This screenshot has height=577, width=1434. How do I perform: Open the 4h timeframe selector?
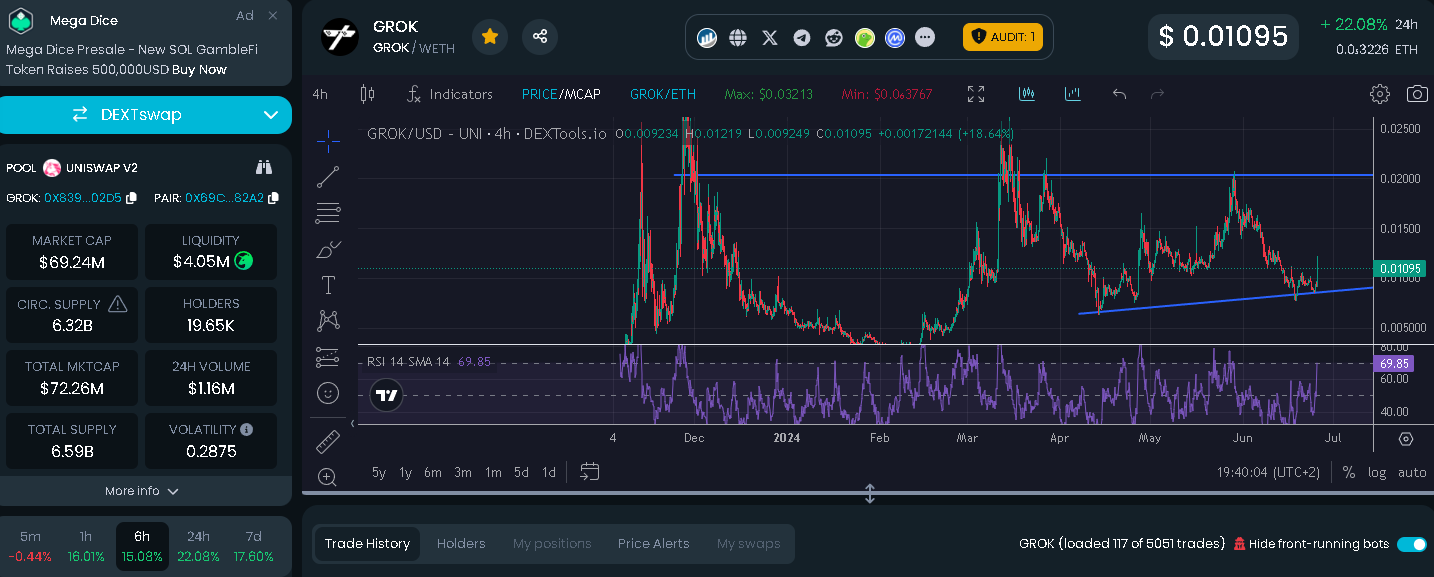[320, 94]
